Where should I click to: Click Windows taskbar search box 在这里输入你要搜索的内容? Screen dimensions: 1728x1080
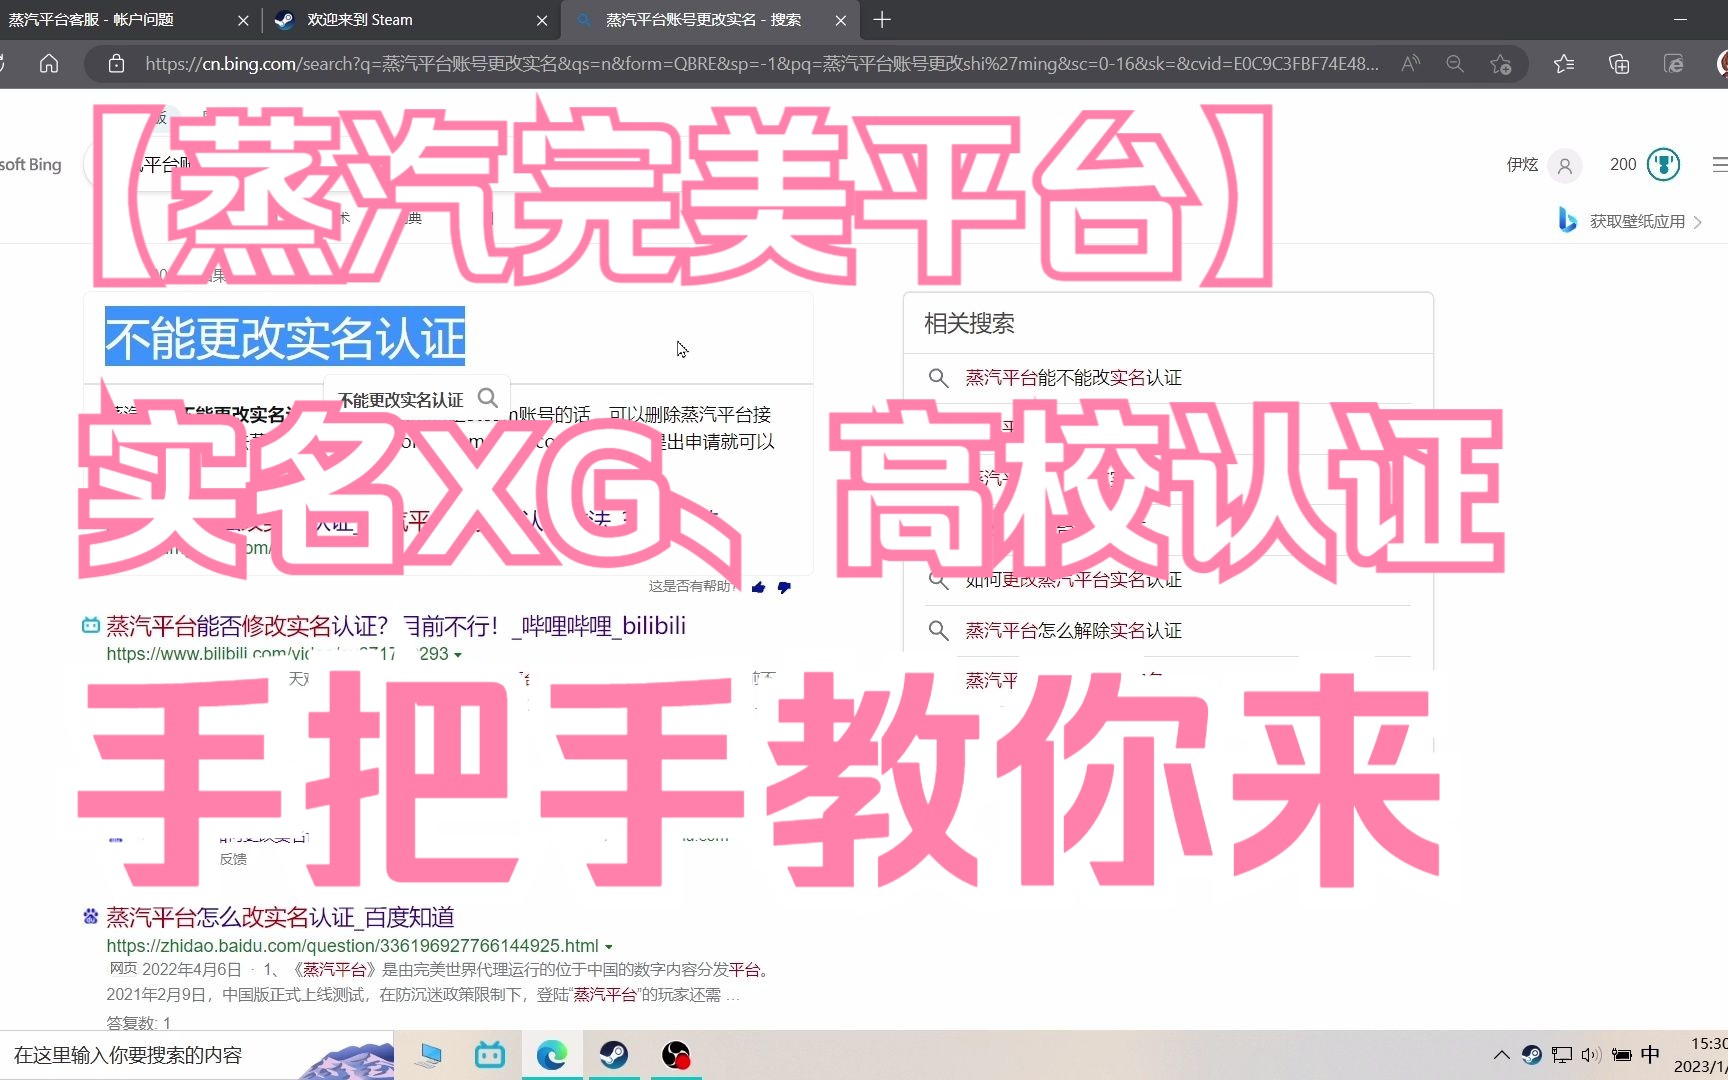[x=197, y=1055]
